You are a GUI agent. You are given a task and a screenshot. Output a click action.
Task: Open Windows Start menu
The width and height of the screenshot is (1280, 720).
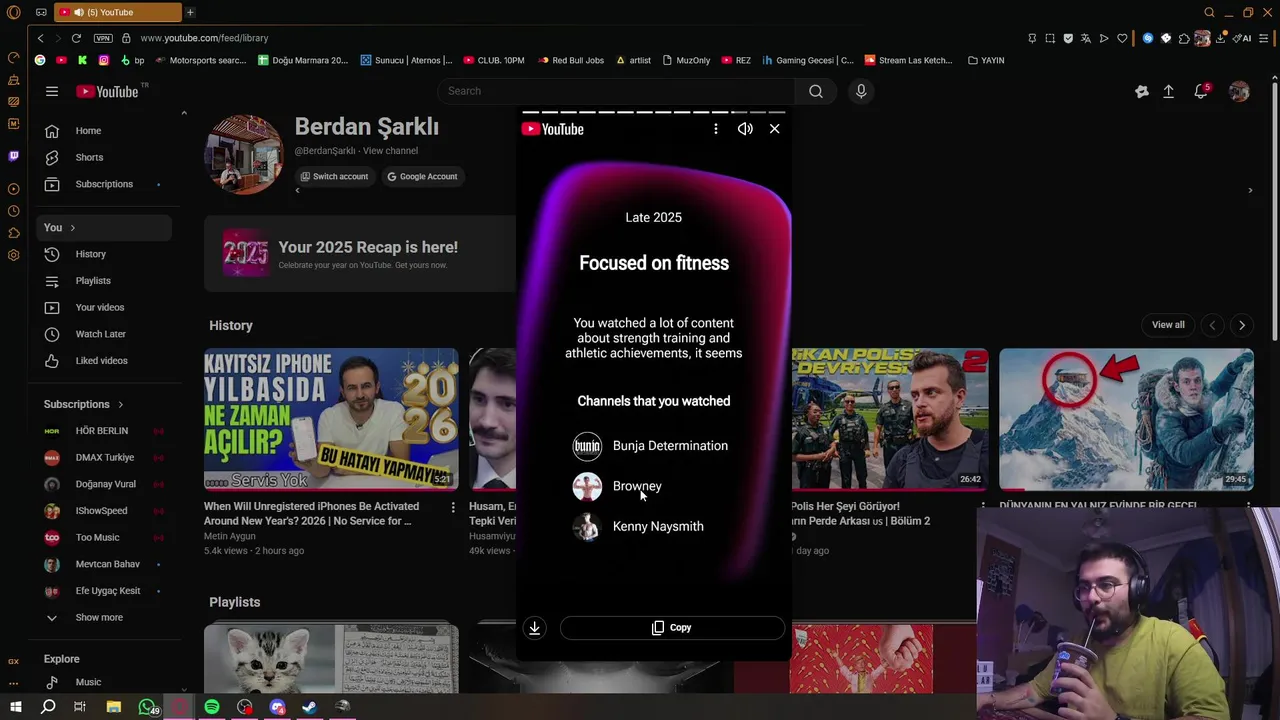pos(15,707)
